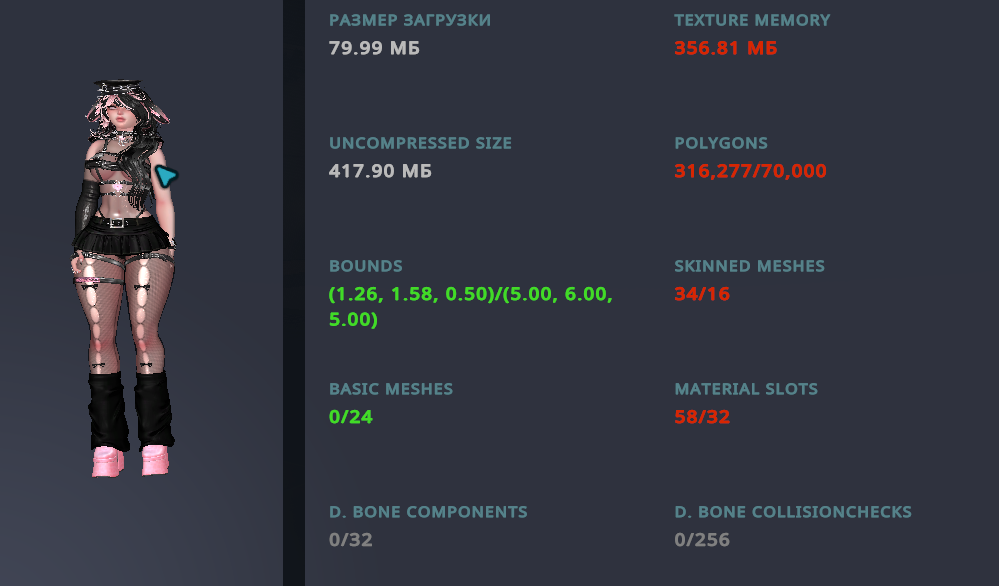
Task: Click the green Bounds dimensions text
Action: point(471,306)
